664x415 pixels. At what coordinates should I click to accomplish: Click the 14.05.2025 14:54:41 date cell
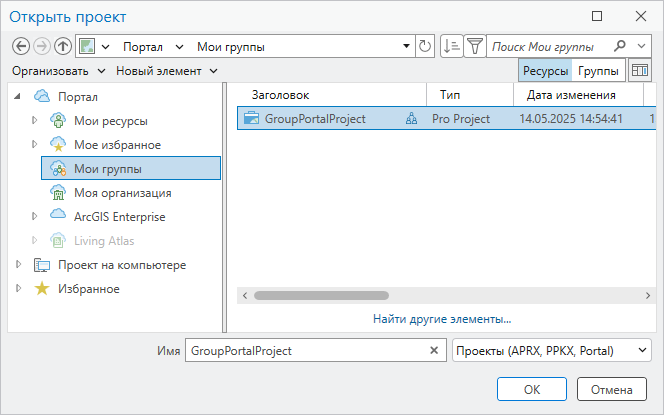click(571, 119)
